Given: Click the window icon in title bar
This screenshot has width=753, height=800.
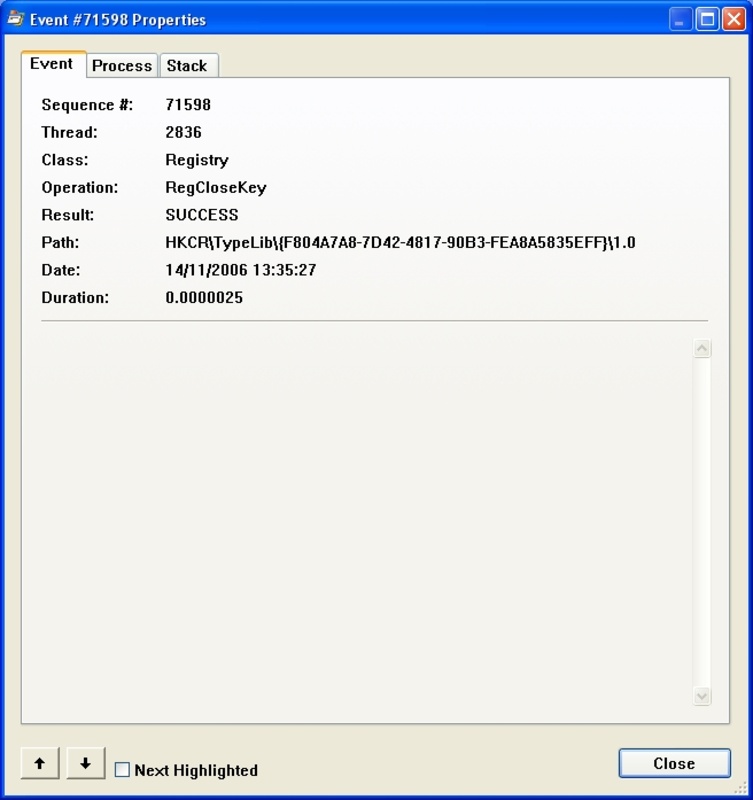Looking at the screenshot, I should click(x=15, y=19).
